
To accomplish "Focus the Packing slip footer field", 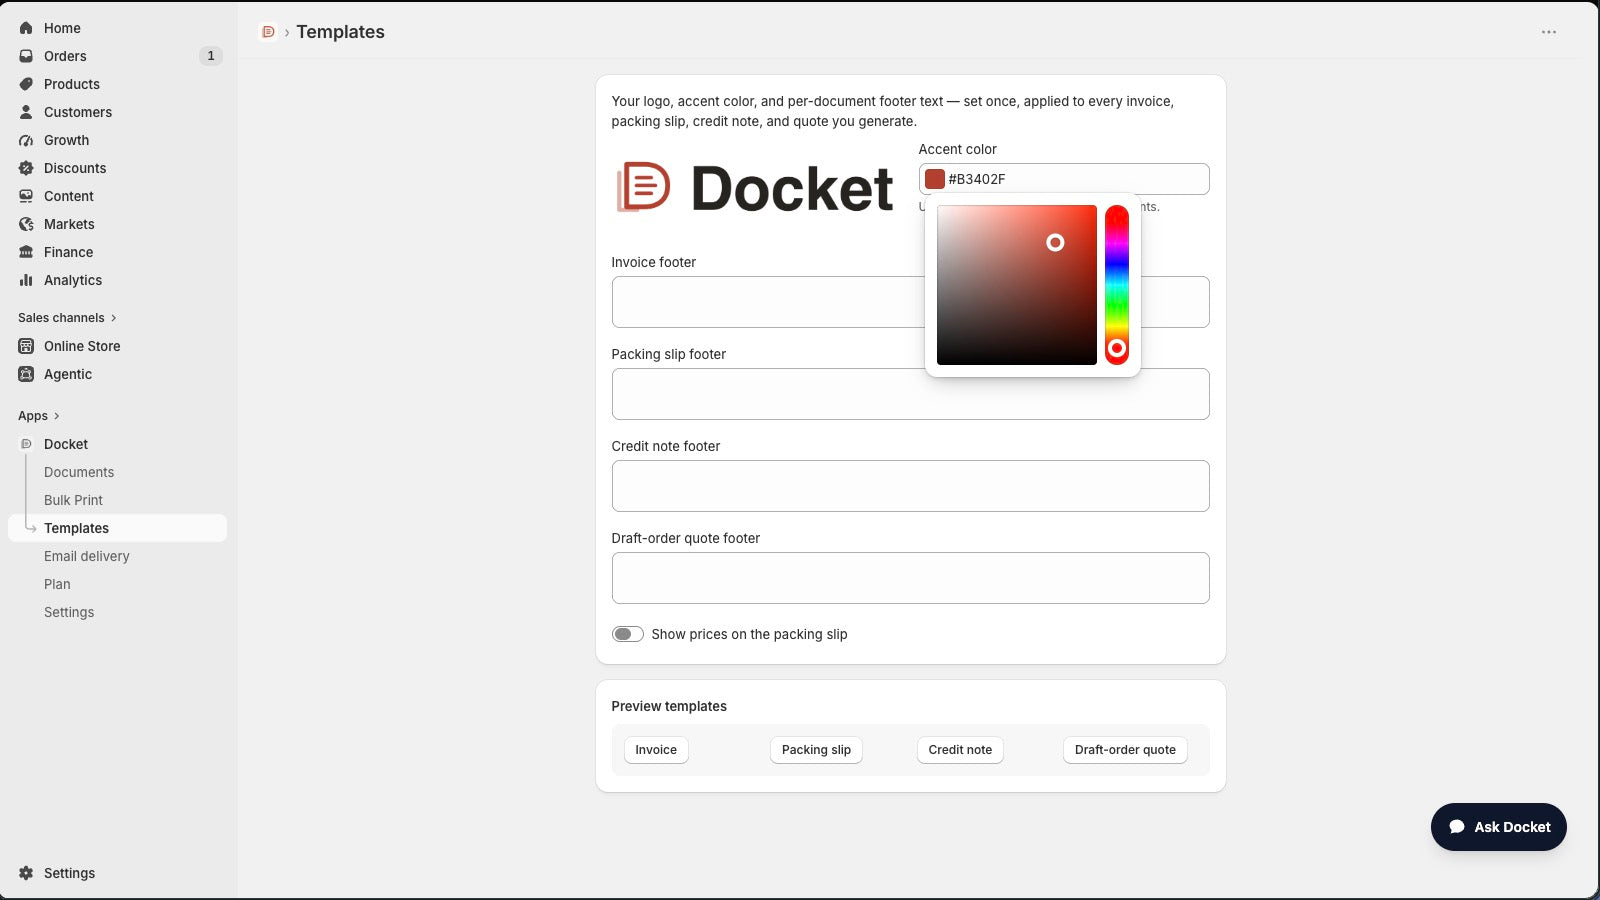I will click(x=910, y=394).
